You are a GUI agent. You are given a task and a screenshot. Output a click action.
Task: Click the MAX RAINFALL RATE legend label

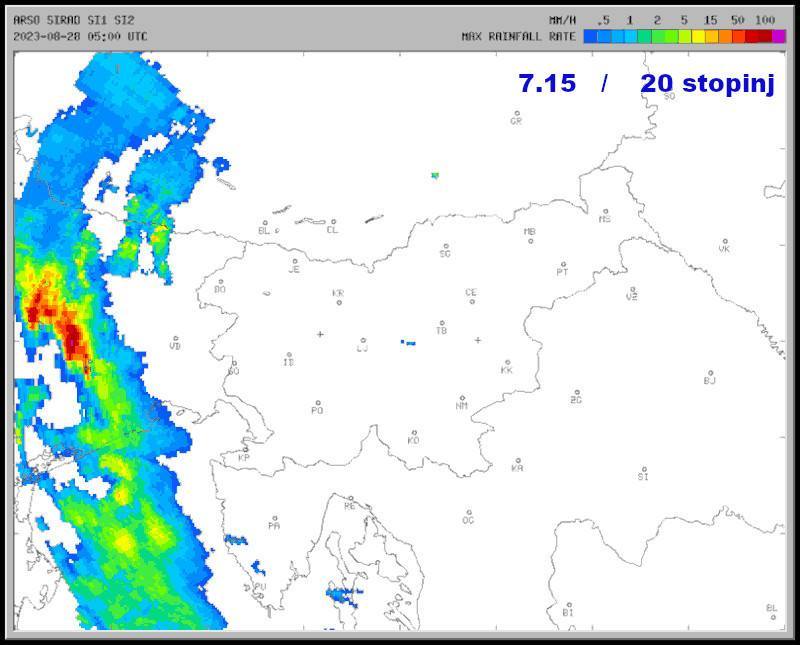tap(518, 36)
